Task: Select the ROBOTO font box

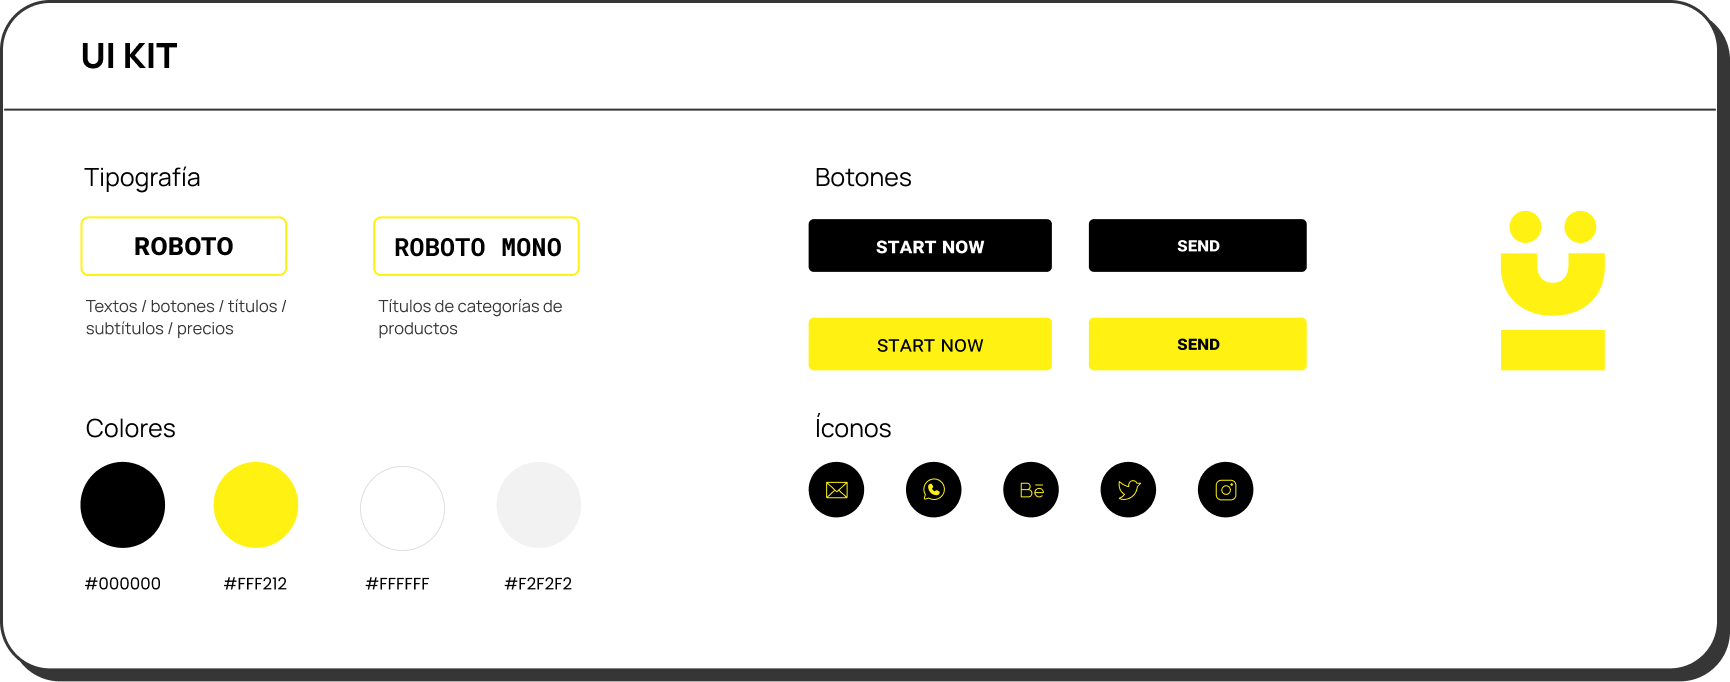Action: click(184, 246)
